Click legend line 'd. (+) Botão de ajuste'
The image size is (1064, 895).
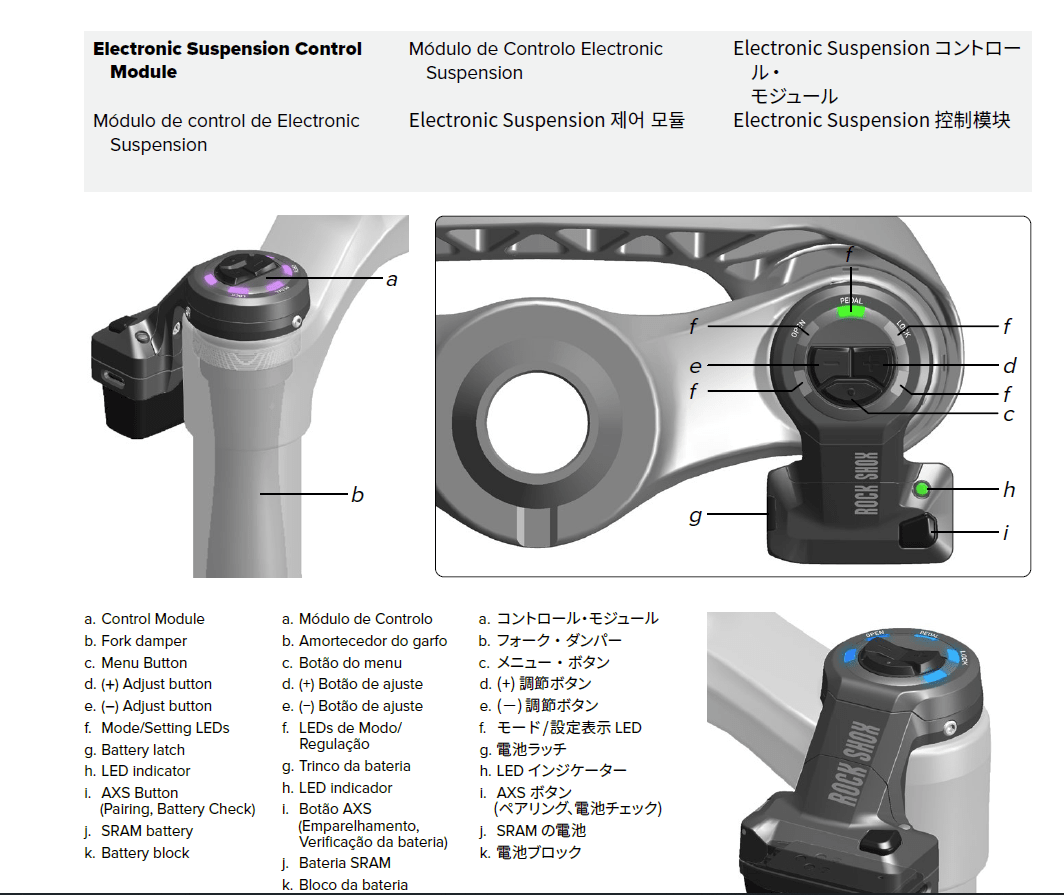coord(352,684)
